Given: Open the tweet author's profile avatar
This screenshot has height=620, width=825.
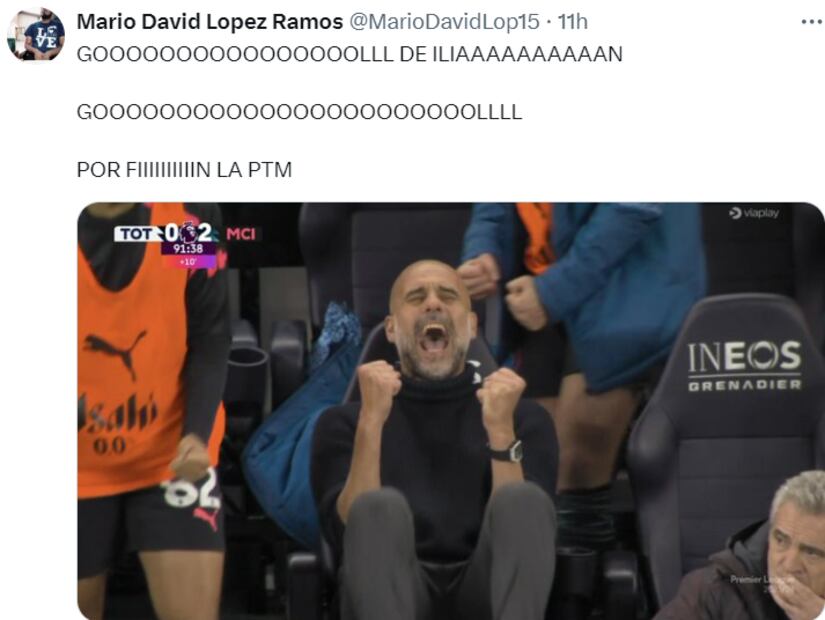Looking at the screenshot, I should [x=35, y=35].
